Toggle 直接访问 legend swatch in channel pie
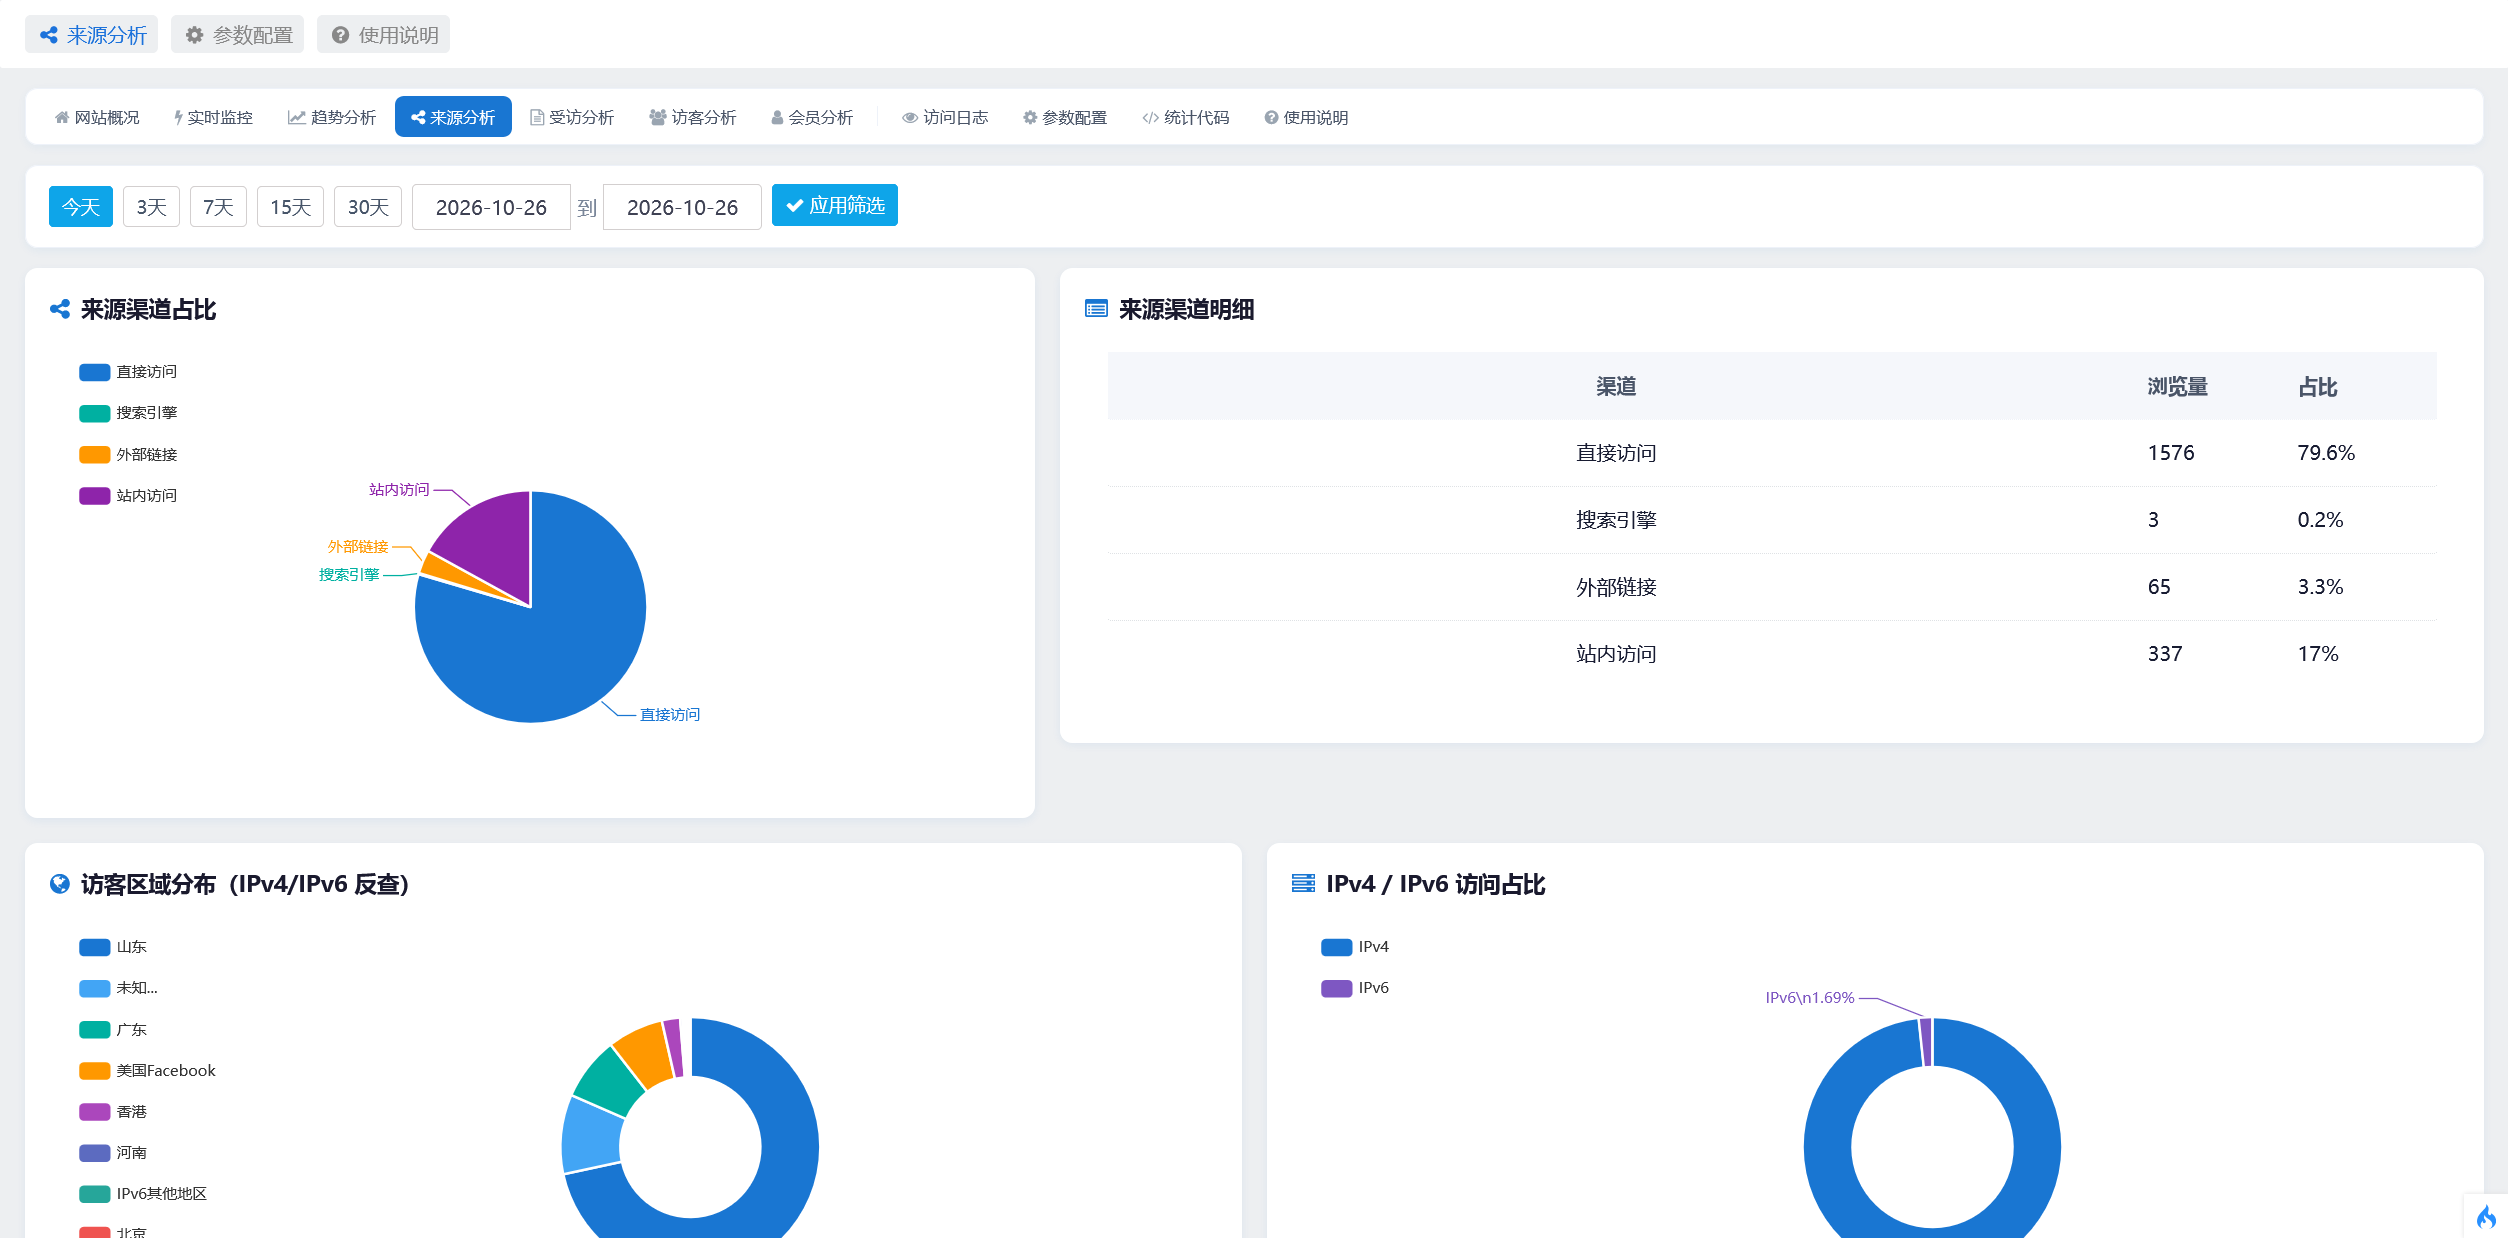Screen dimensions: 2508x1238 (94, 372)
